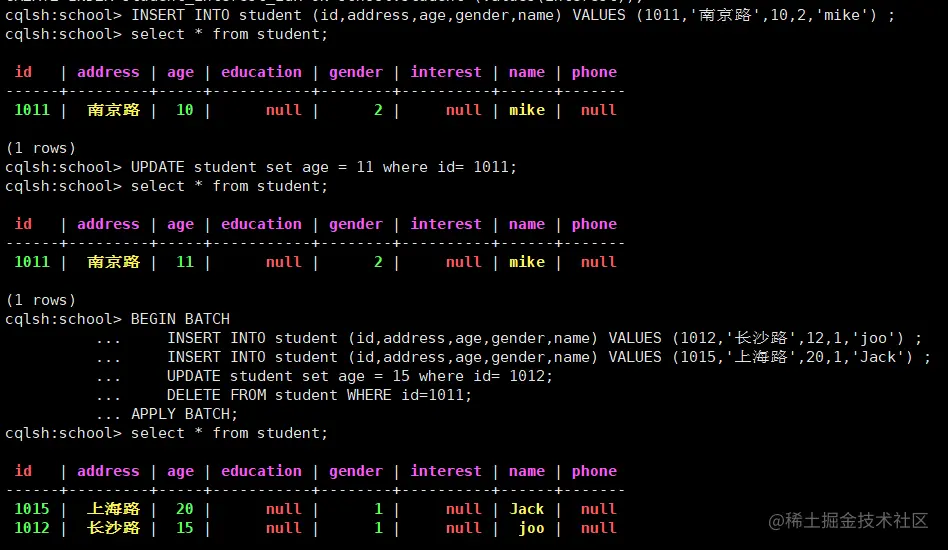Viewport: 948px width, 550px height.
Task: Click the education null in joo's row
Action: 284,528
